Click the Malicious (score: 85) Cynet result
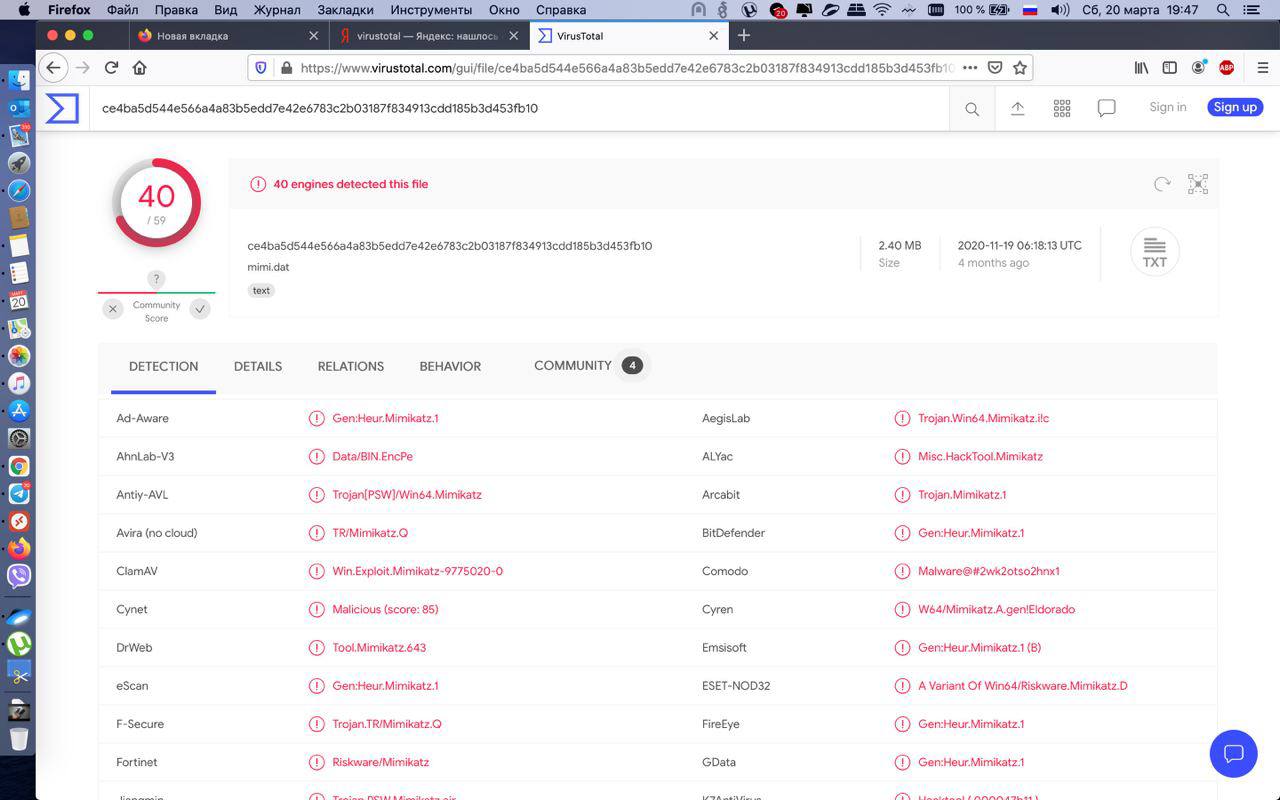The image size is (1280, 800). coord(385,609)
